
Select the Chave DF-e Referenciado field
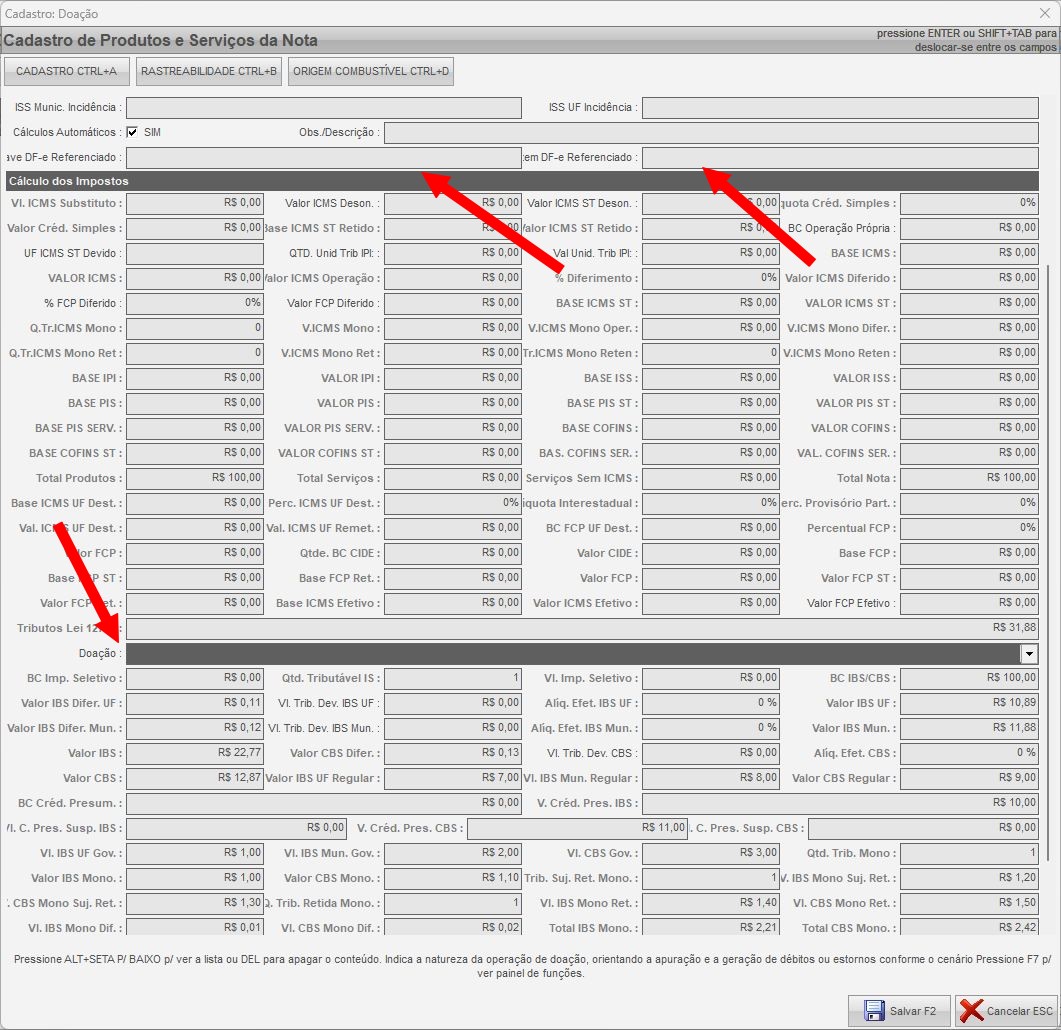[x=323, y=158]
